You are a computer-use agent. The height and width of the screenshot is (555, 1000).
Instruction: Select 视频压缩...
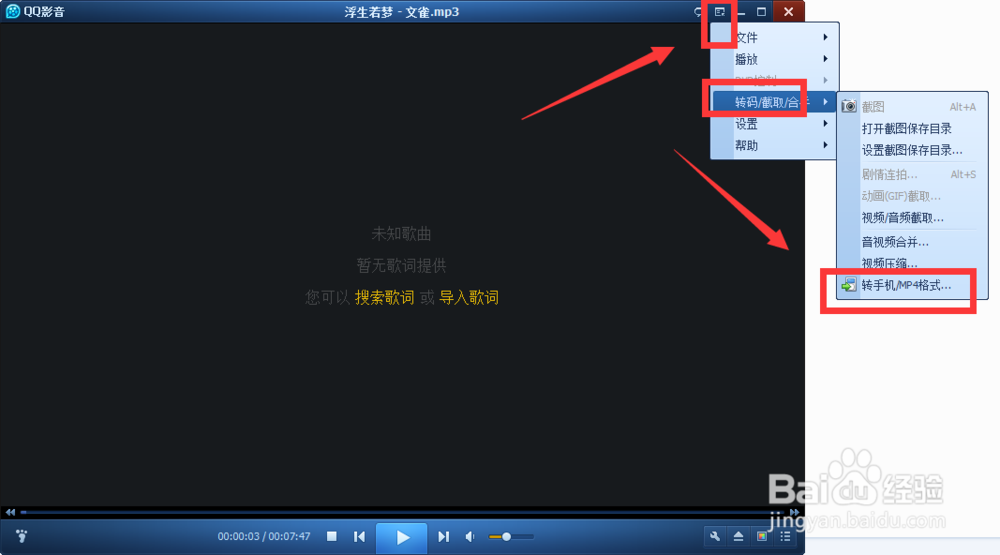[x=912, y=263]
